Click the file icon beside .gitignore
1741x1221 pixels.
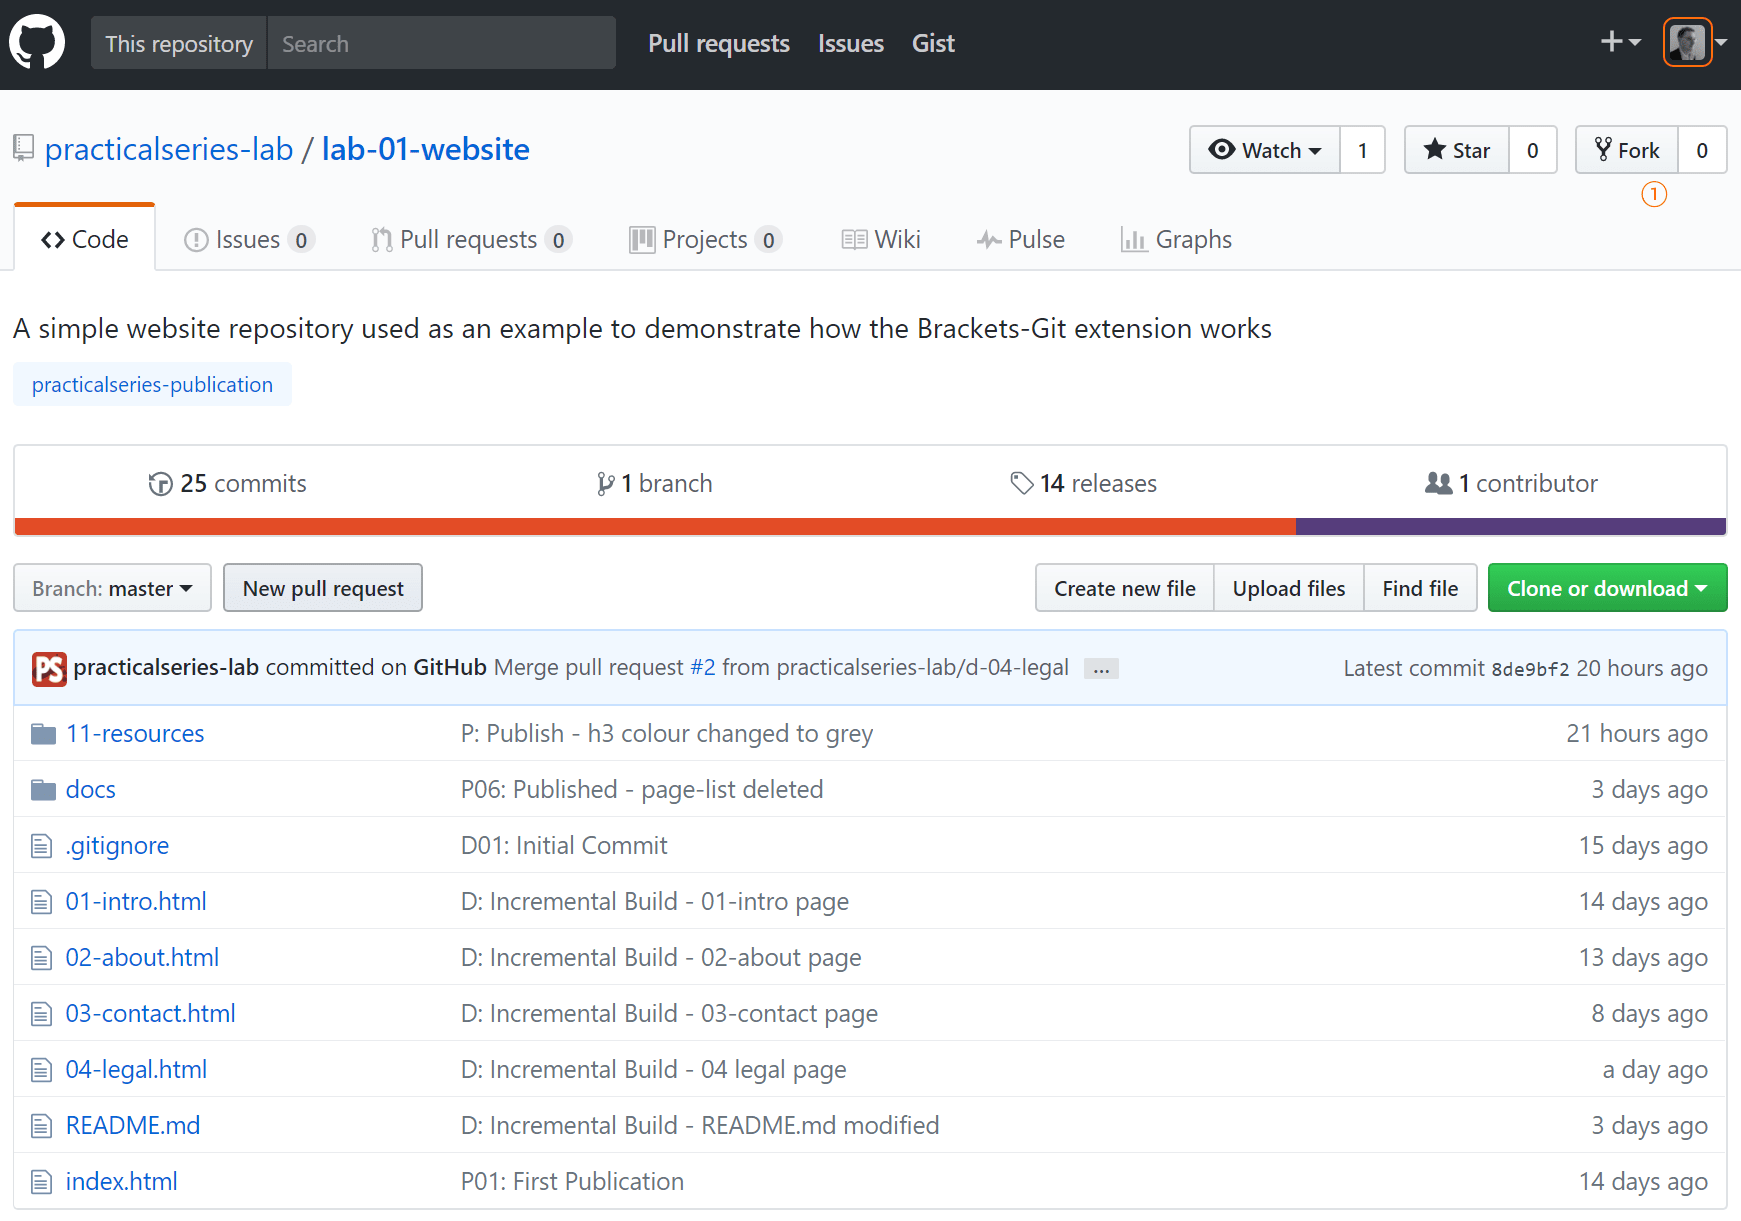tap(41, 846)
